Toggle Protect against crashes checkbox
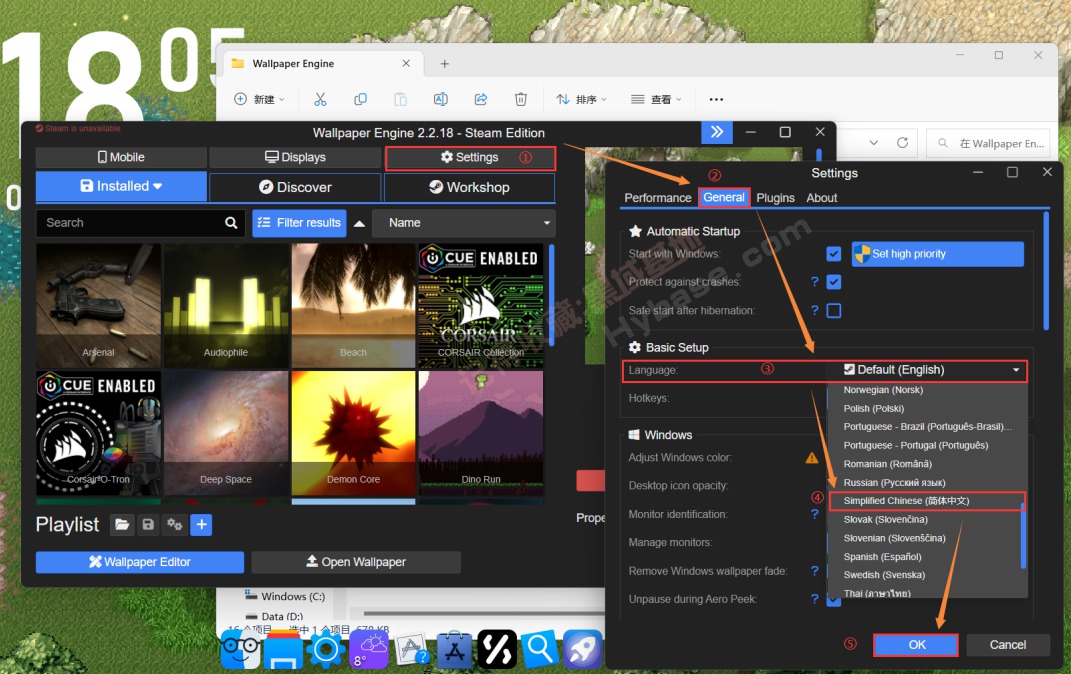The width and height of the screenshot is (1071, 674). tap(833, 282)
